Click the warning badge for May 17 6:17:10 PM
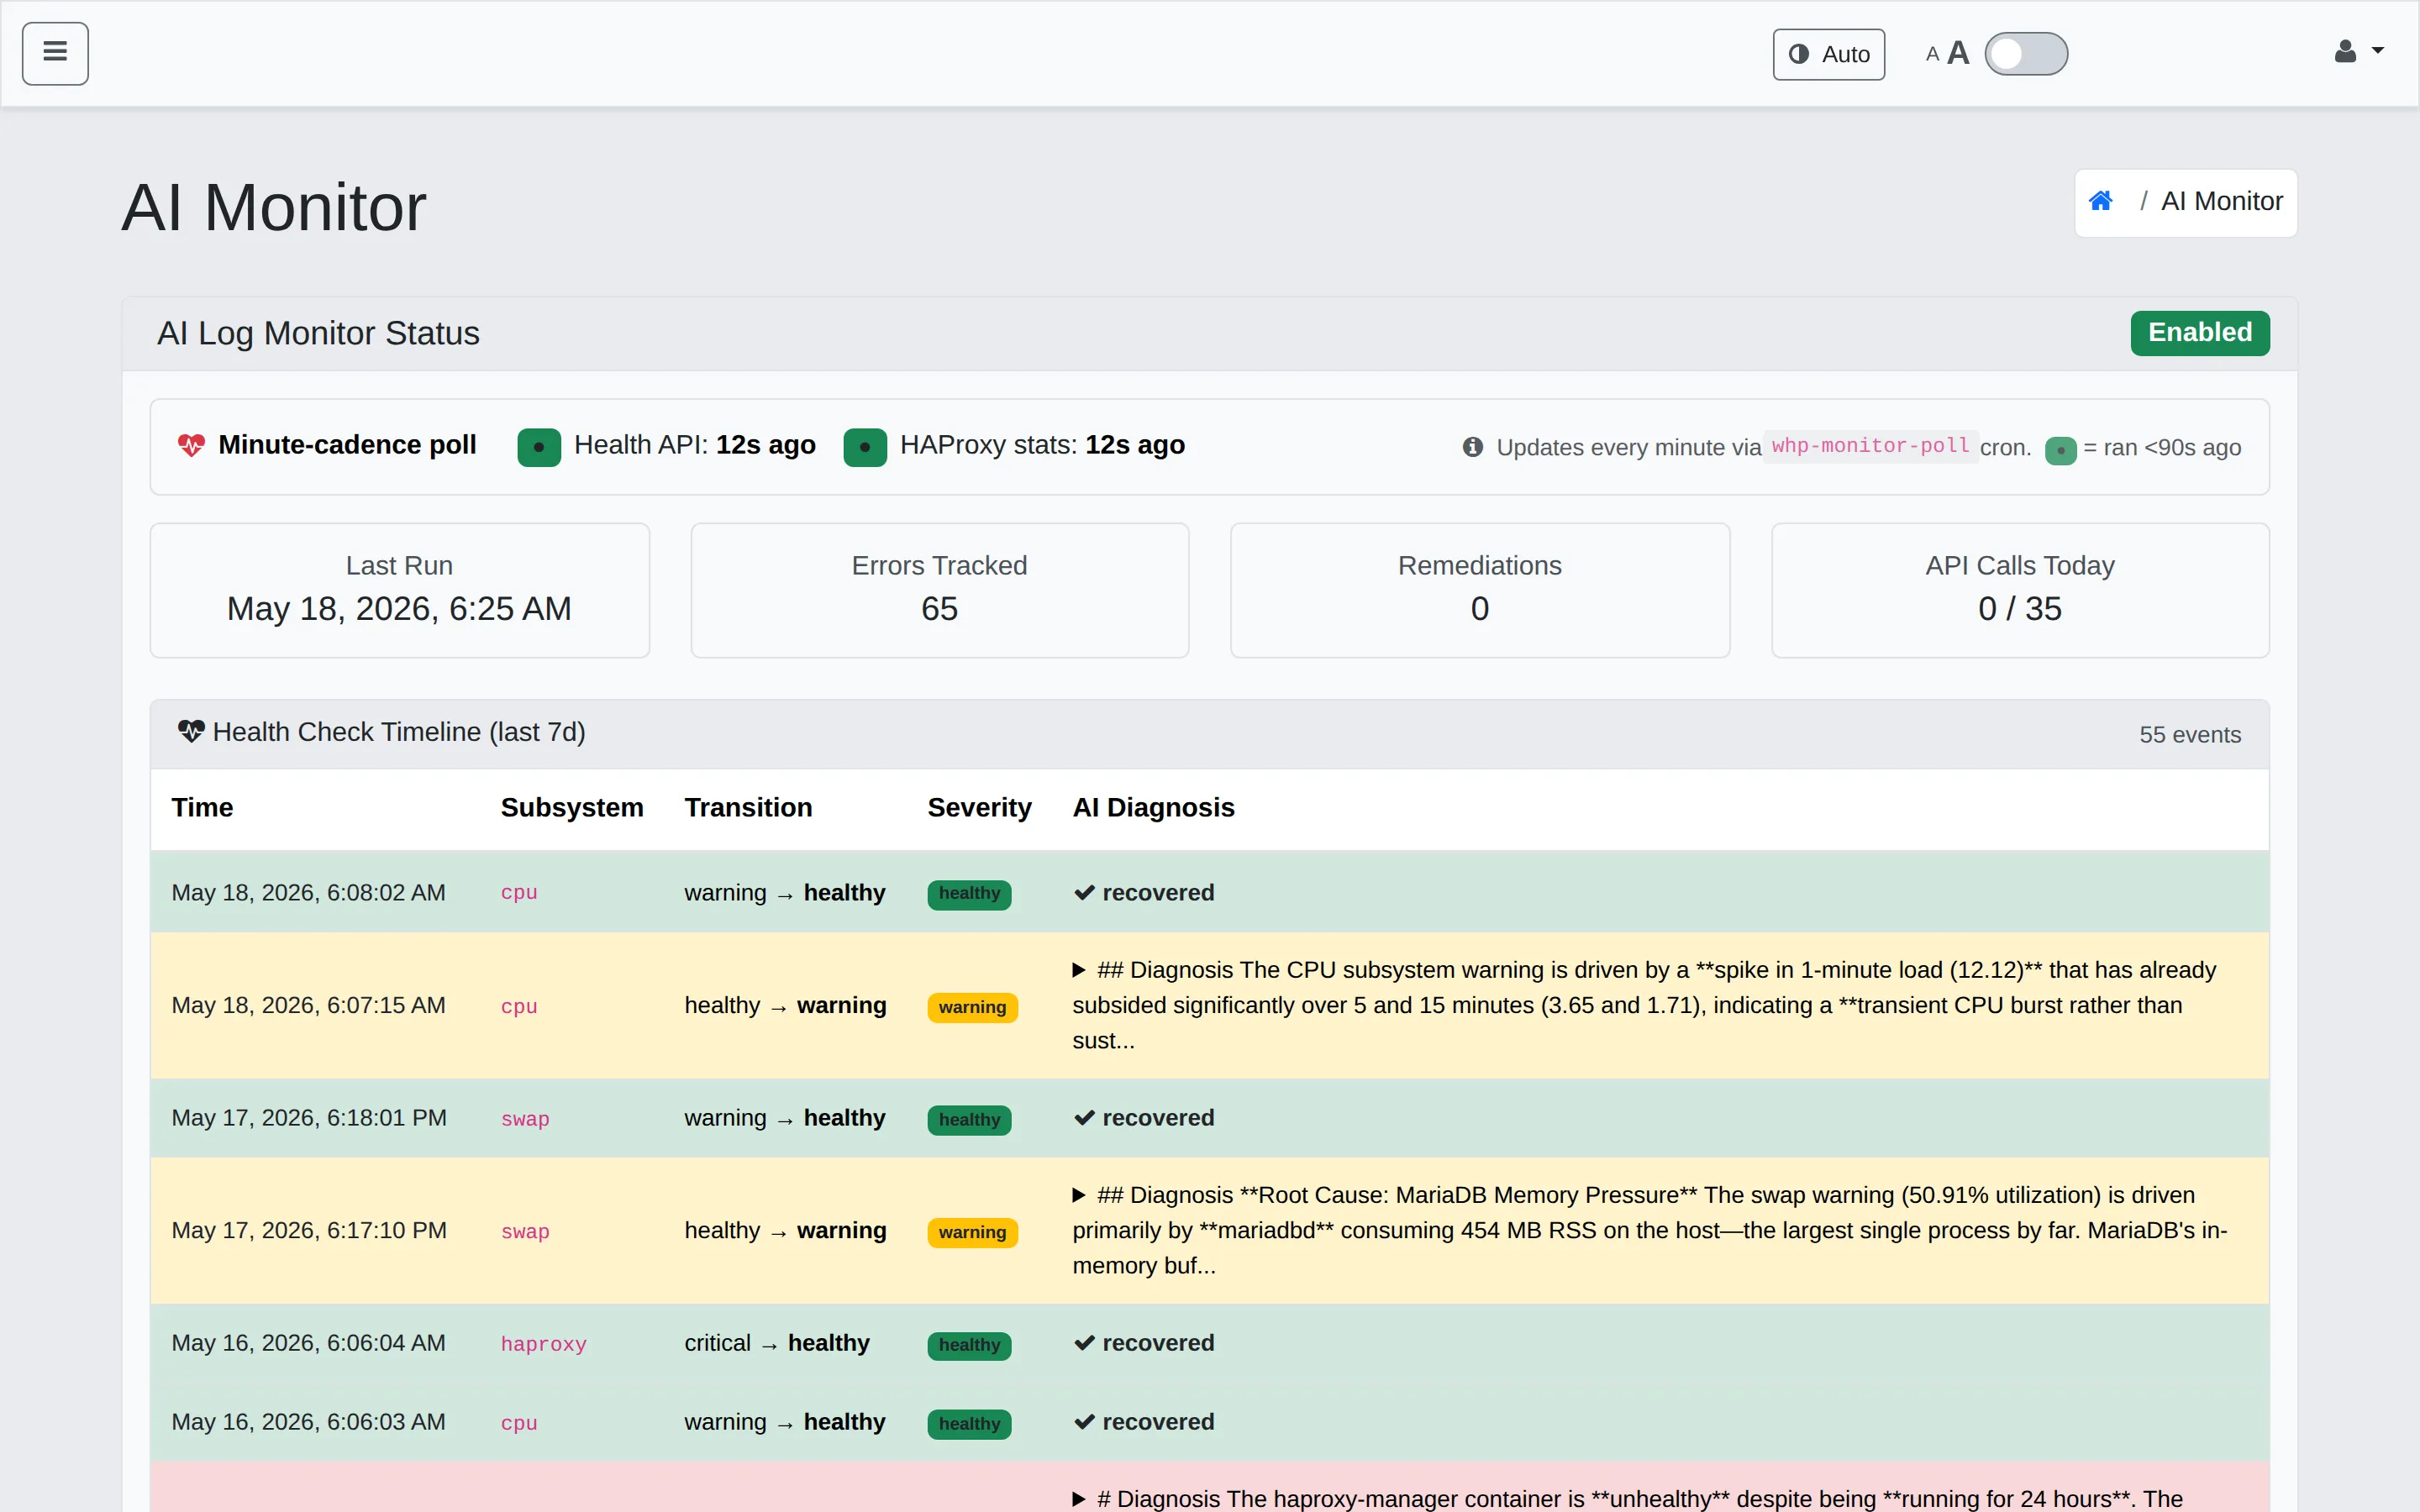 [972, 1232]
